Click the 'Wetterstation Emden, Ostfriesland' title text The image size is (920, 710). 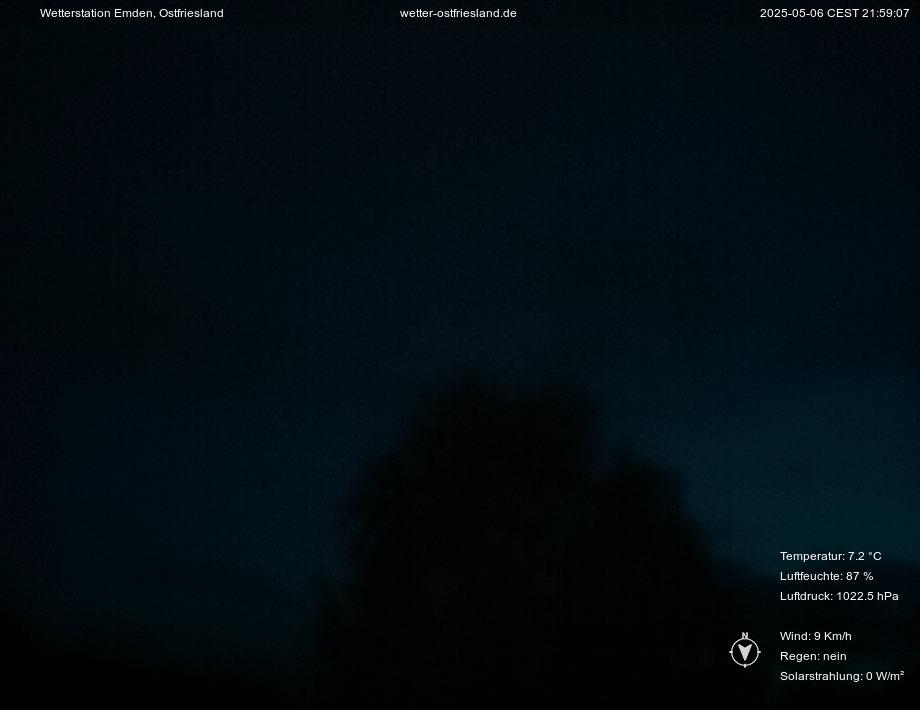pyautogui.click(x=131, y=13)
